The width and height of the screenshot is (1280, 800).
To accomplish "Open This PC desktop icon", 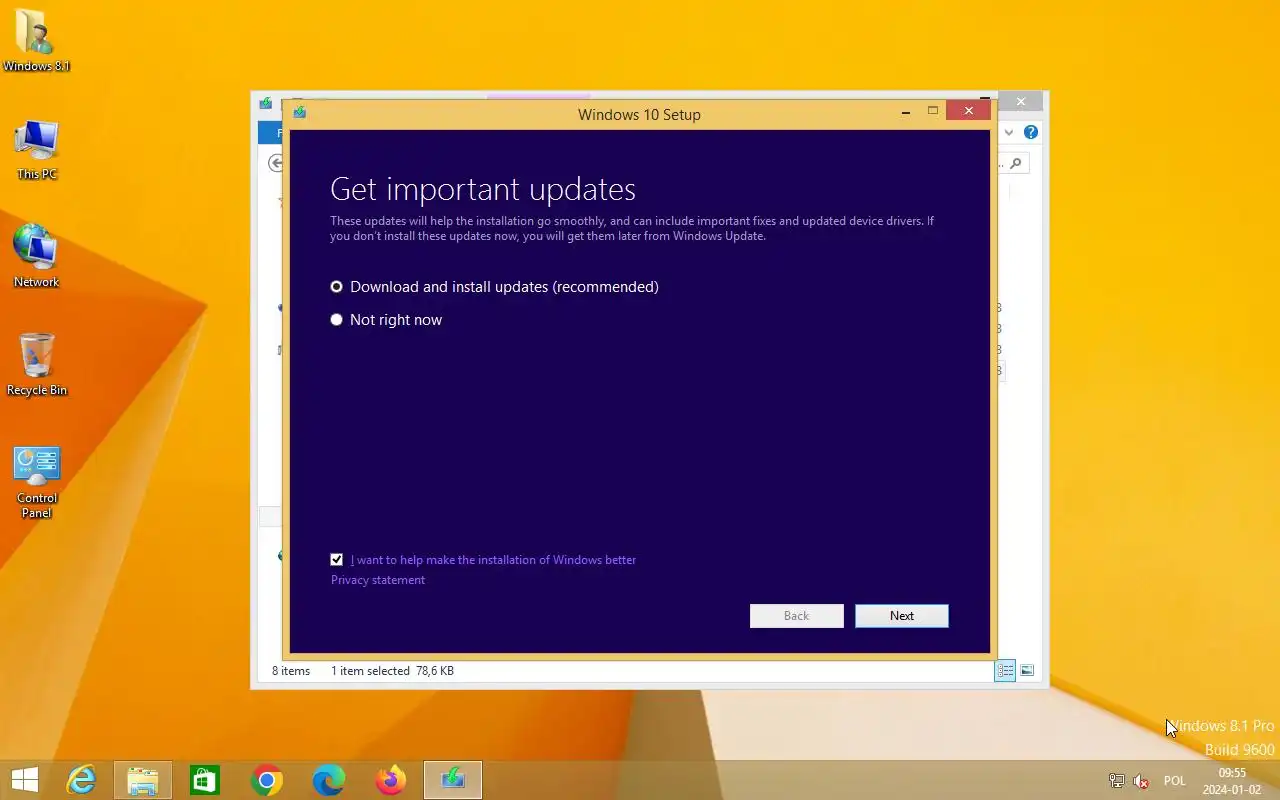I will [x=36, y=150].
